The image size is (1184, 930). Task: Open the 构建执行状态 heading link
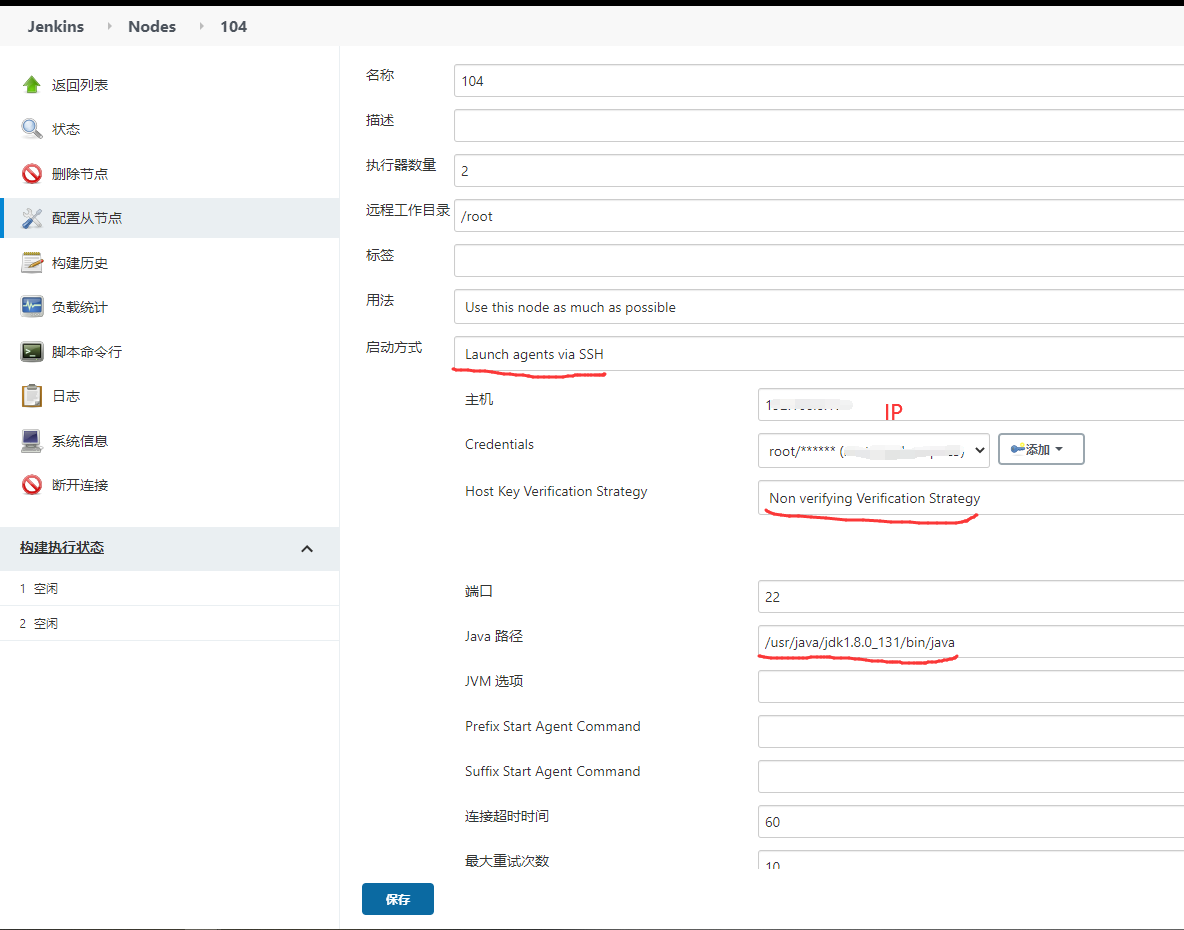(62, 547)
